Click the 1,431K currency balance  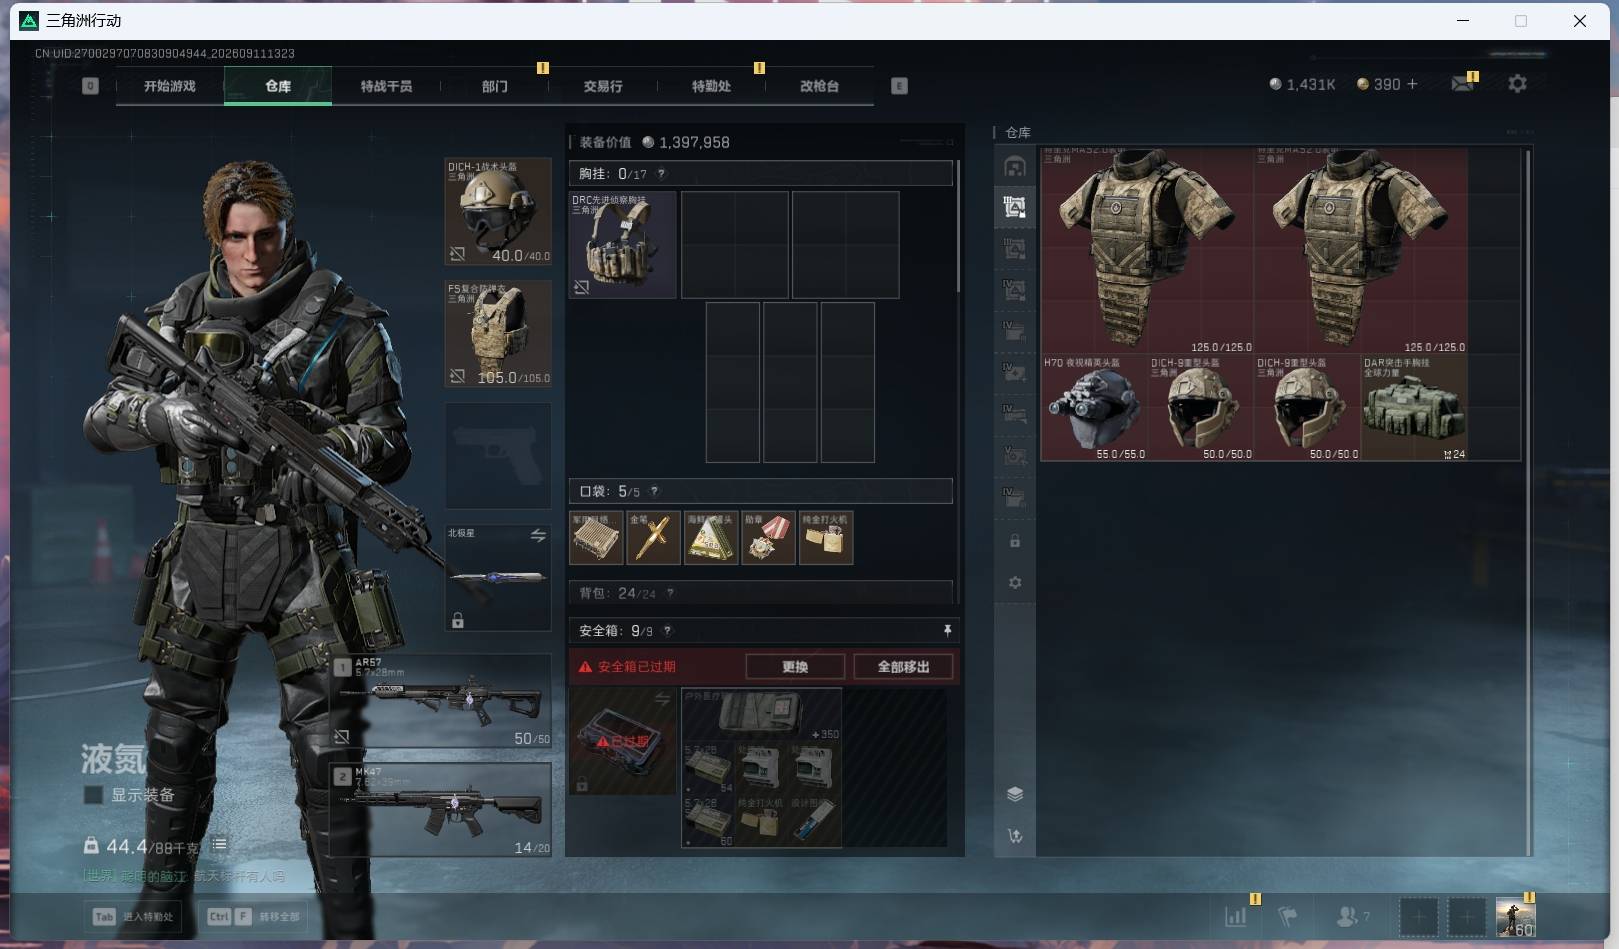[1302, 85]
